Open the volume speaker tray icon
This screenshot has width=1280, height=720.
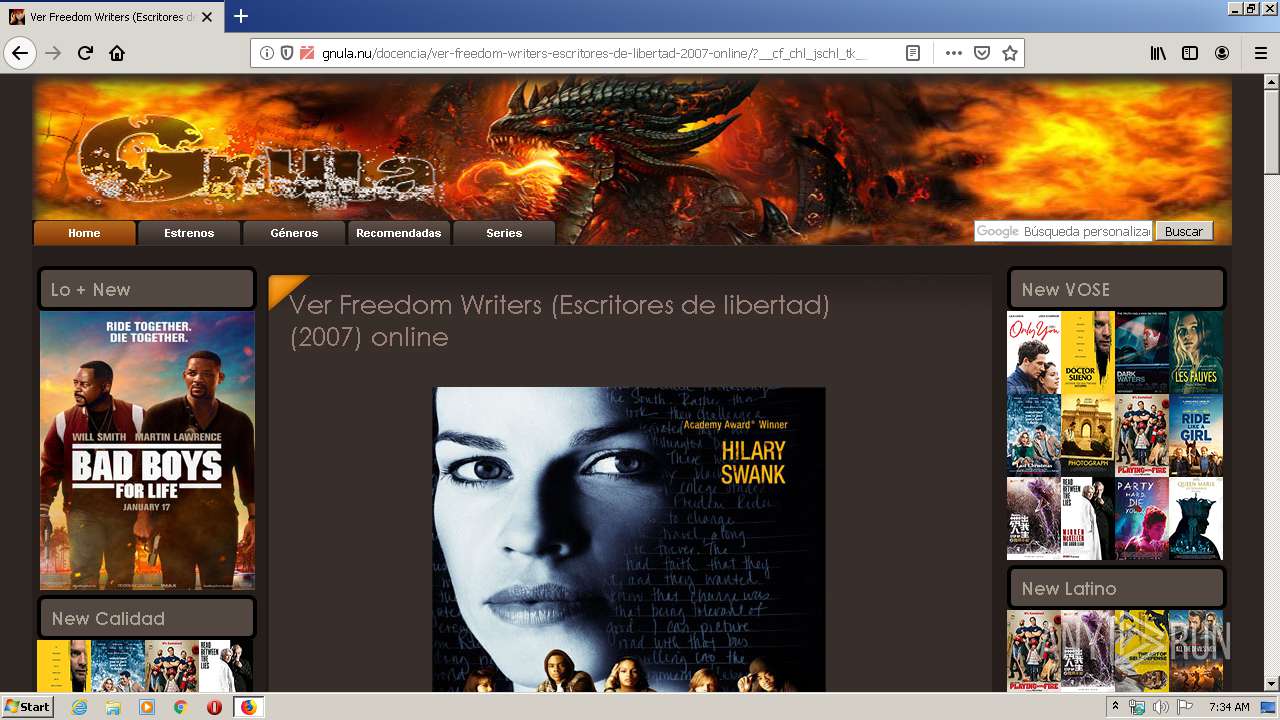1161,707
